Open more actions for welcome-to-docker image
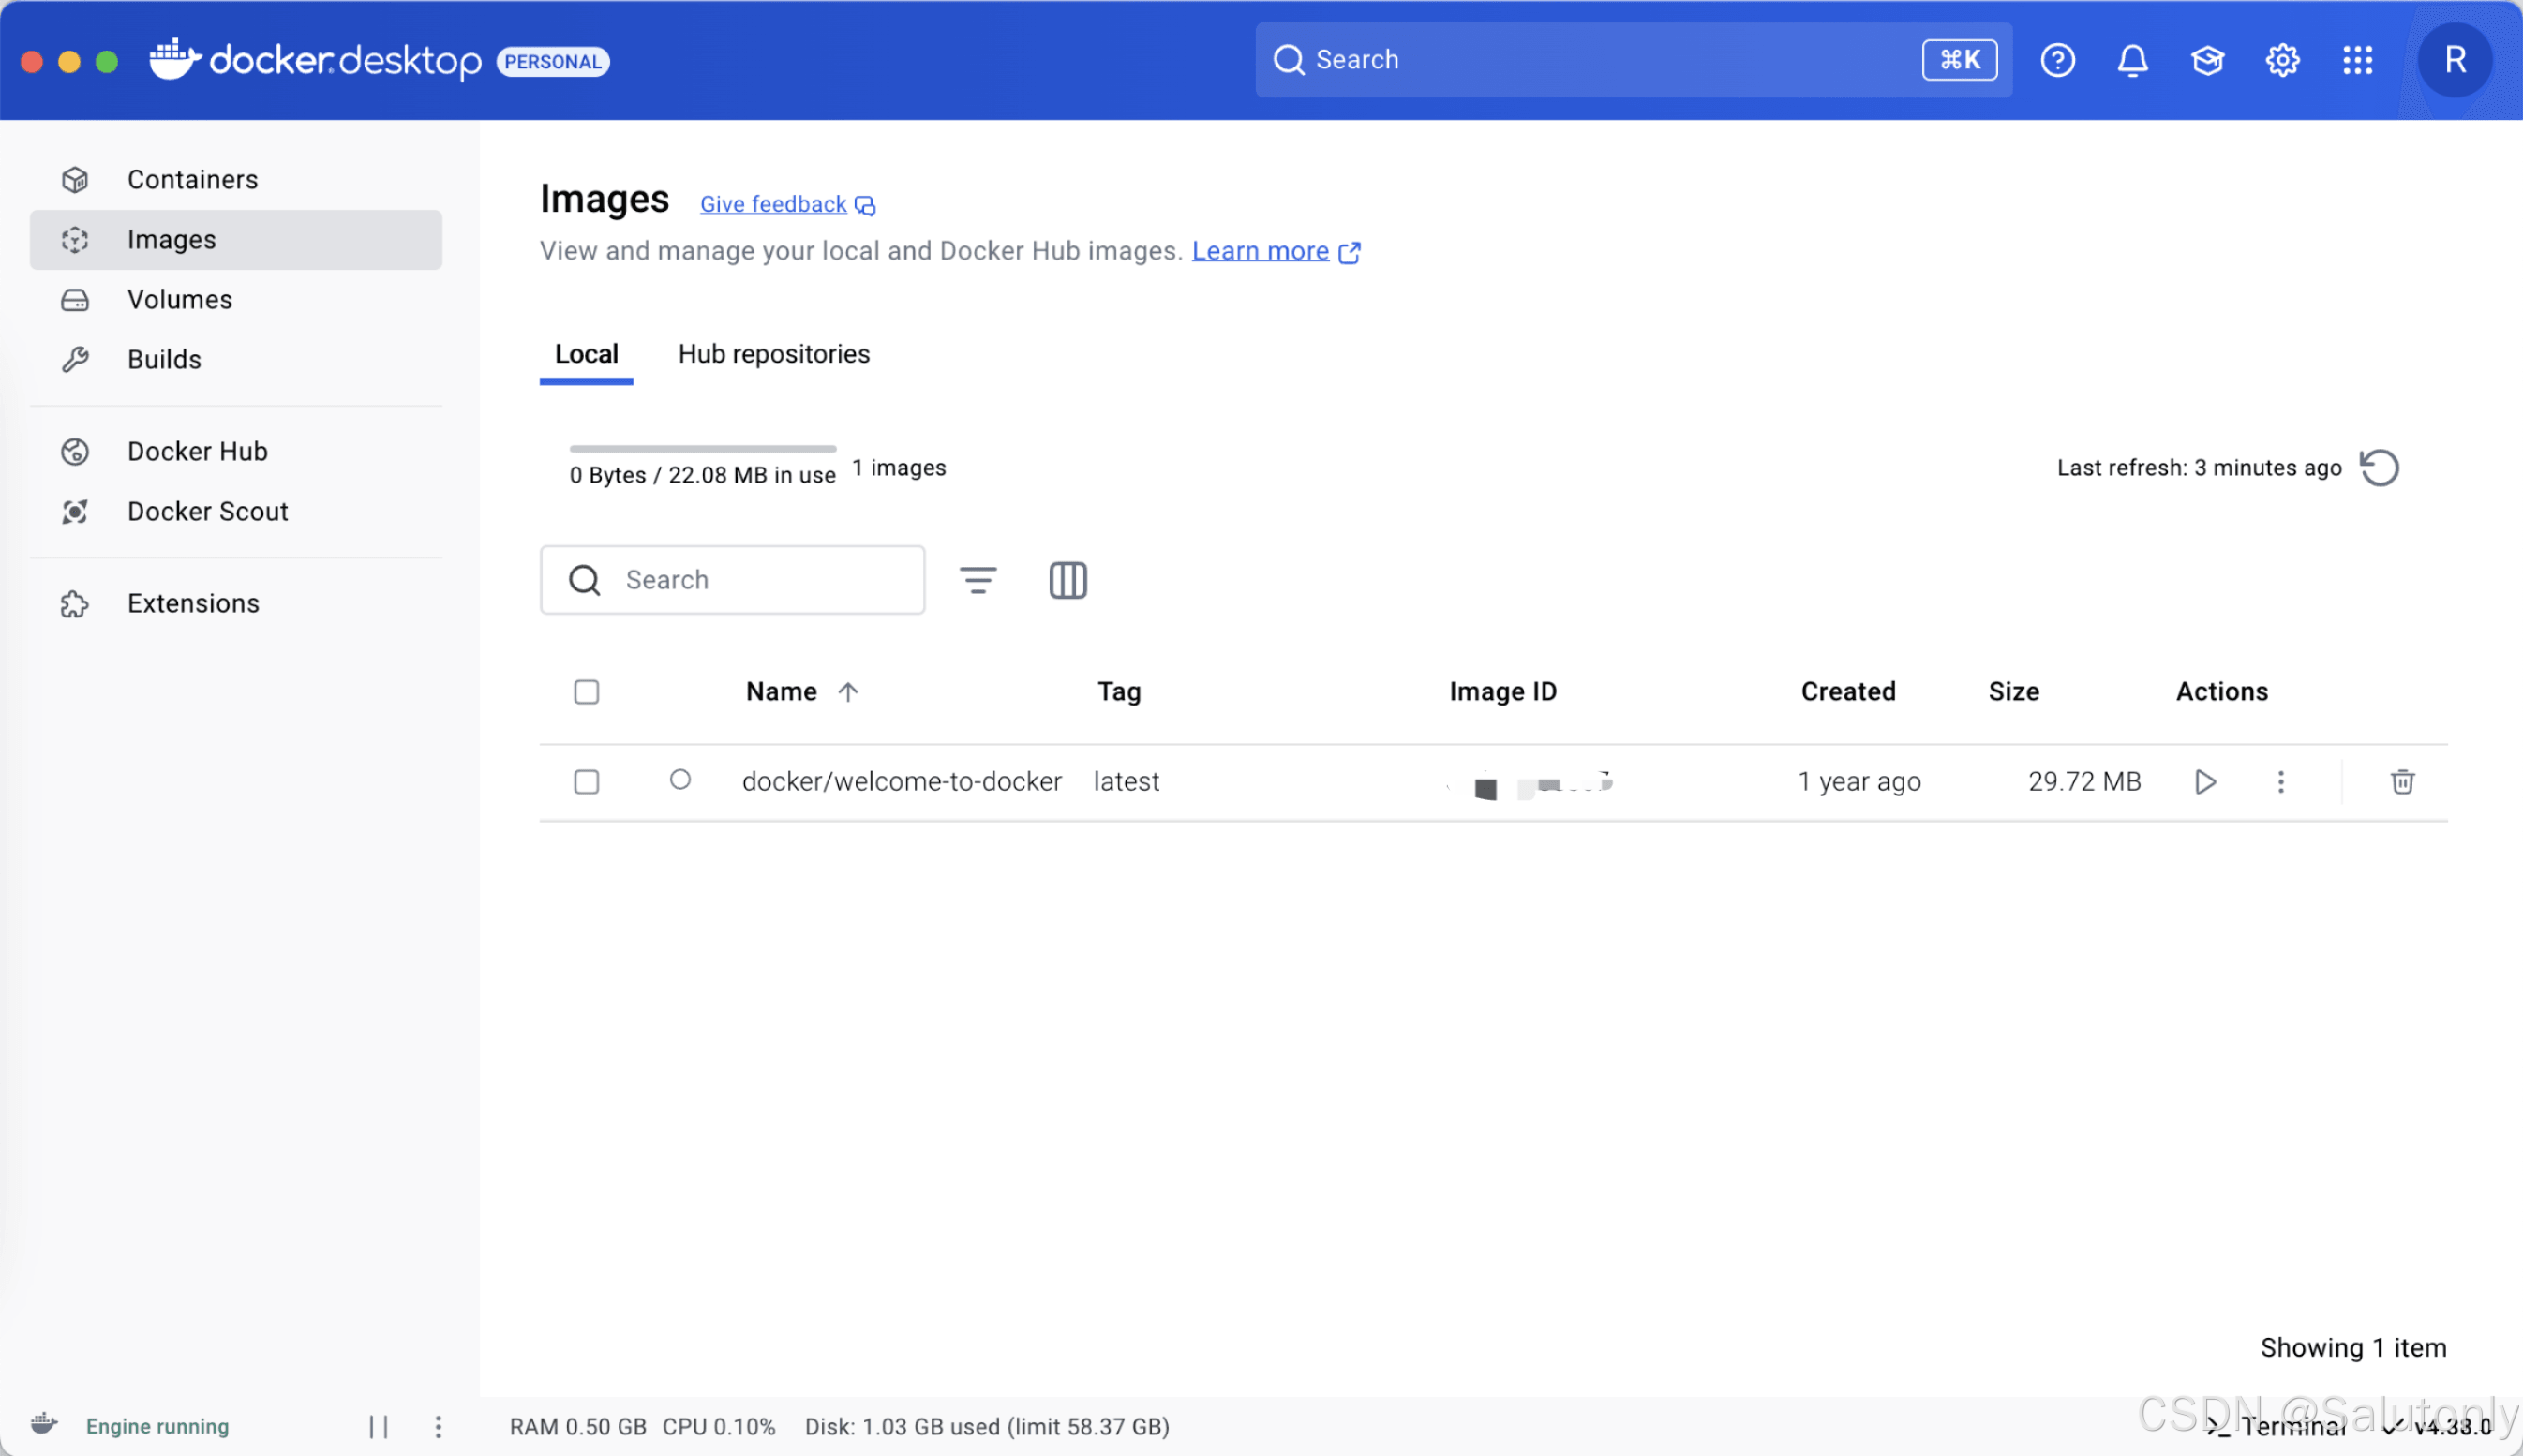 pos(2280,782)
